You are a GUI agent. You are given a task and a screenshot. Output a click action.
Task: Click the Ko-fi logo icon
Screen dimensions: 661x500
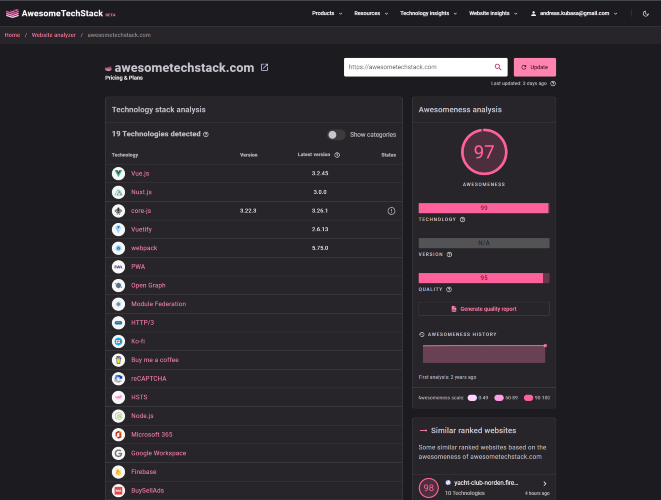[118, 341]
